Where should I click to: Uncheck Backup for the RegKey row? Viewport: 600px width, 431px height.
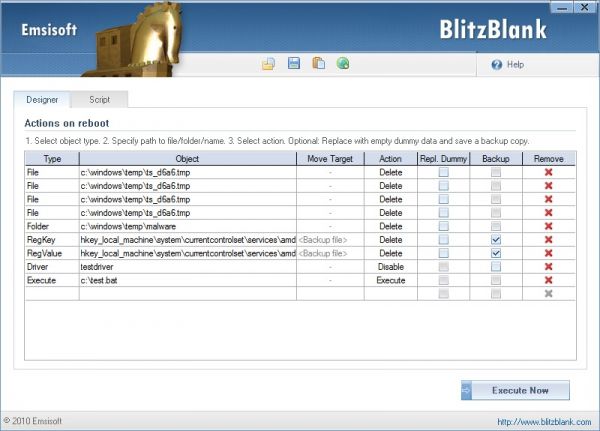point(496,240)
